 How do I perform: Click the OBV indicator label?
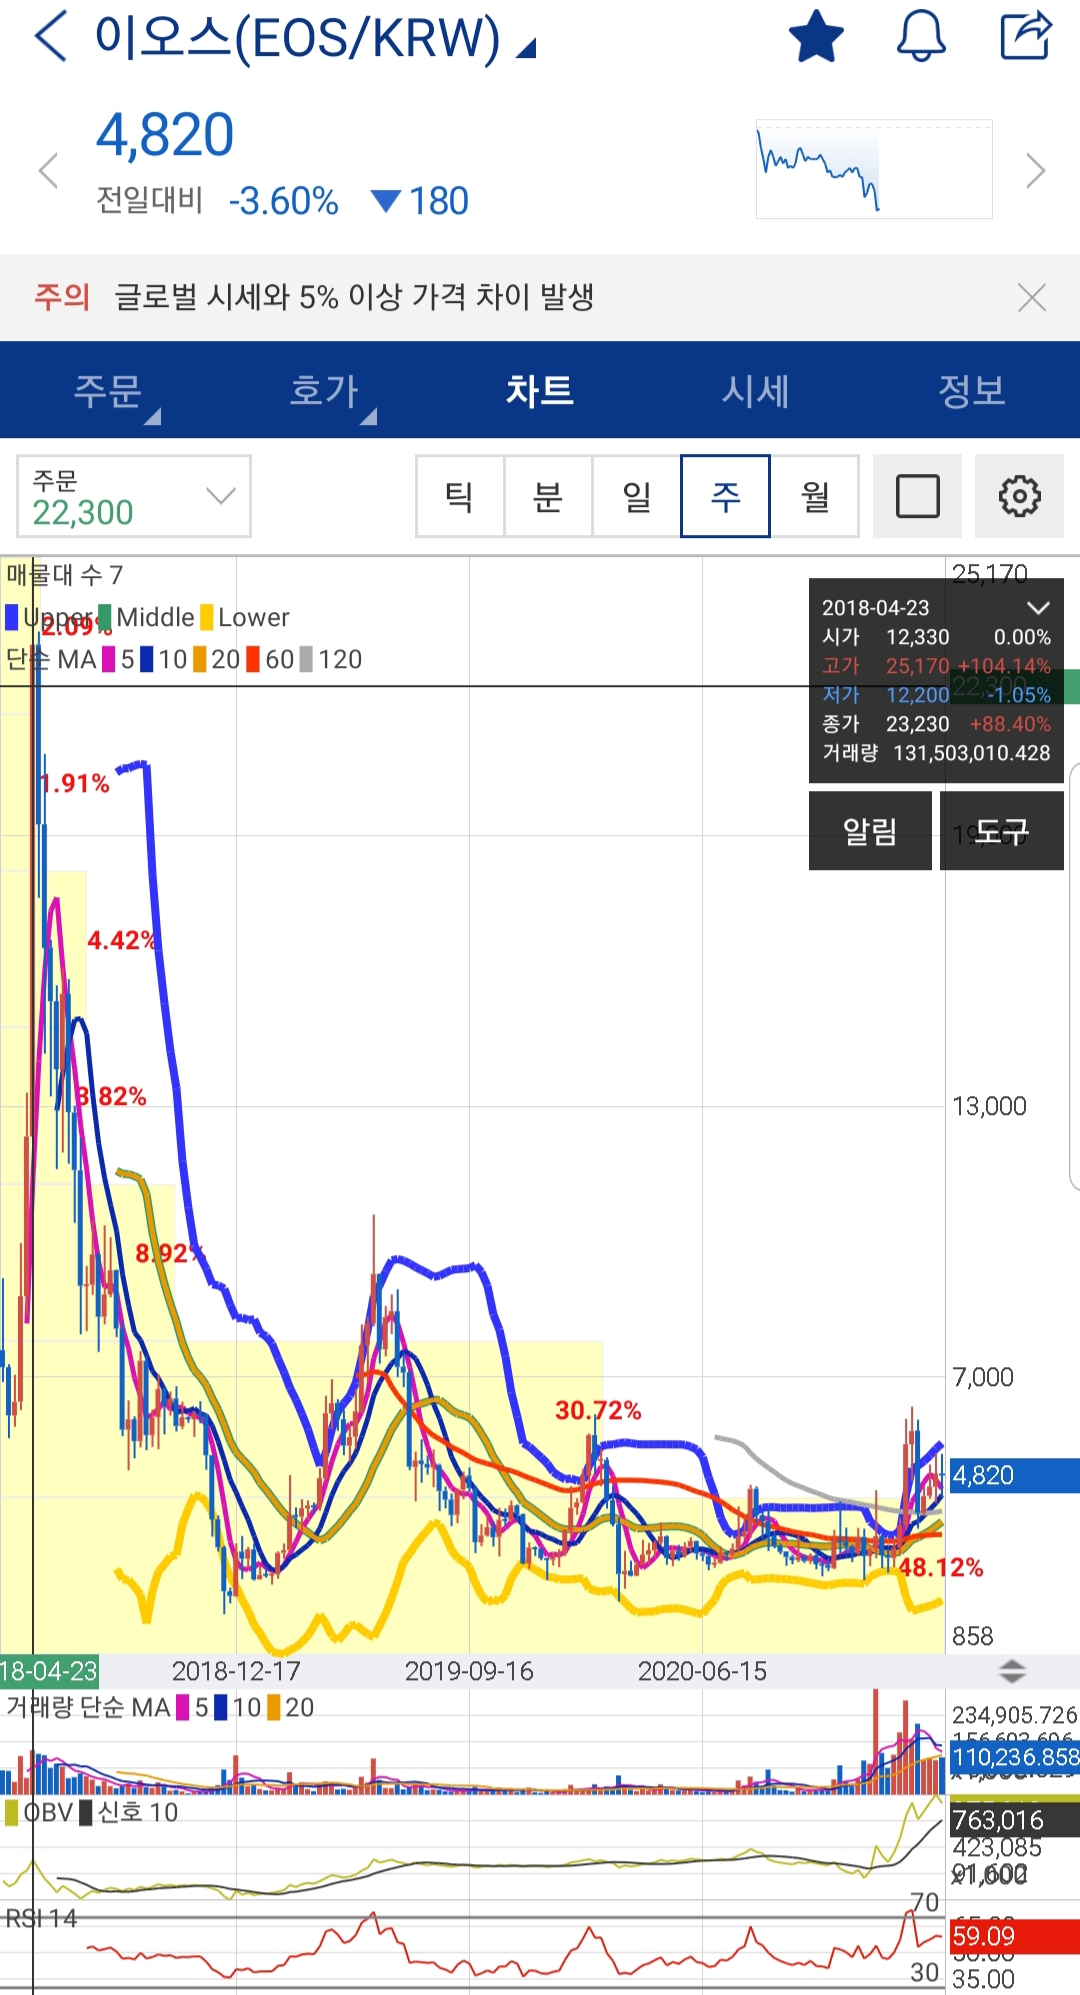[48, 1812]
